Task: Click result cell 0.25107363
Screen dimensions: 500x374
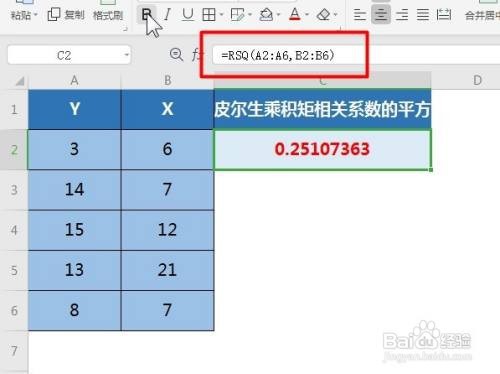Action: pos(323,150)
